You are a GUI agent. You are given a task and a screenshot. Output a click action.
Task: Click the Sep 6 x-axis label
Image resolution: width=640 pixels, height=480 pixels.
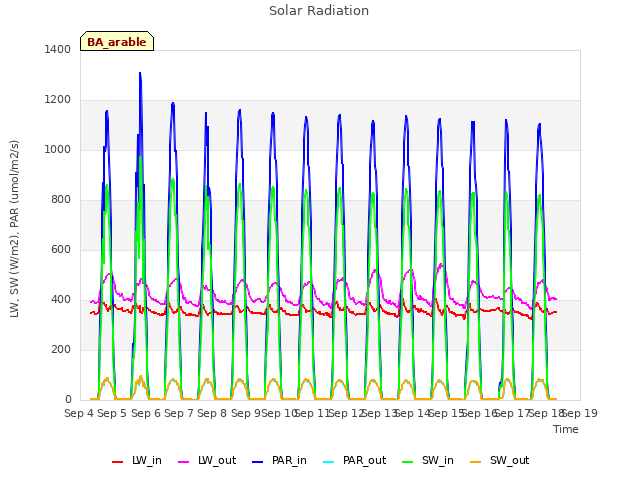(x=146, y=413)
